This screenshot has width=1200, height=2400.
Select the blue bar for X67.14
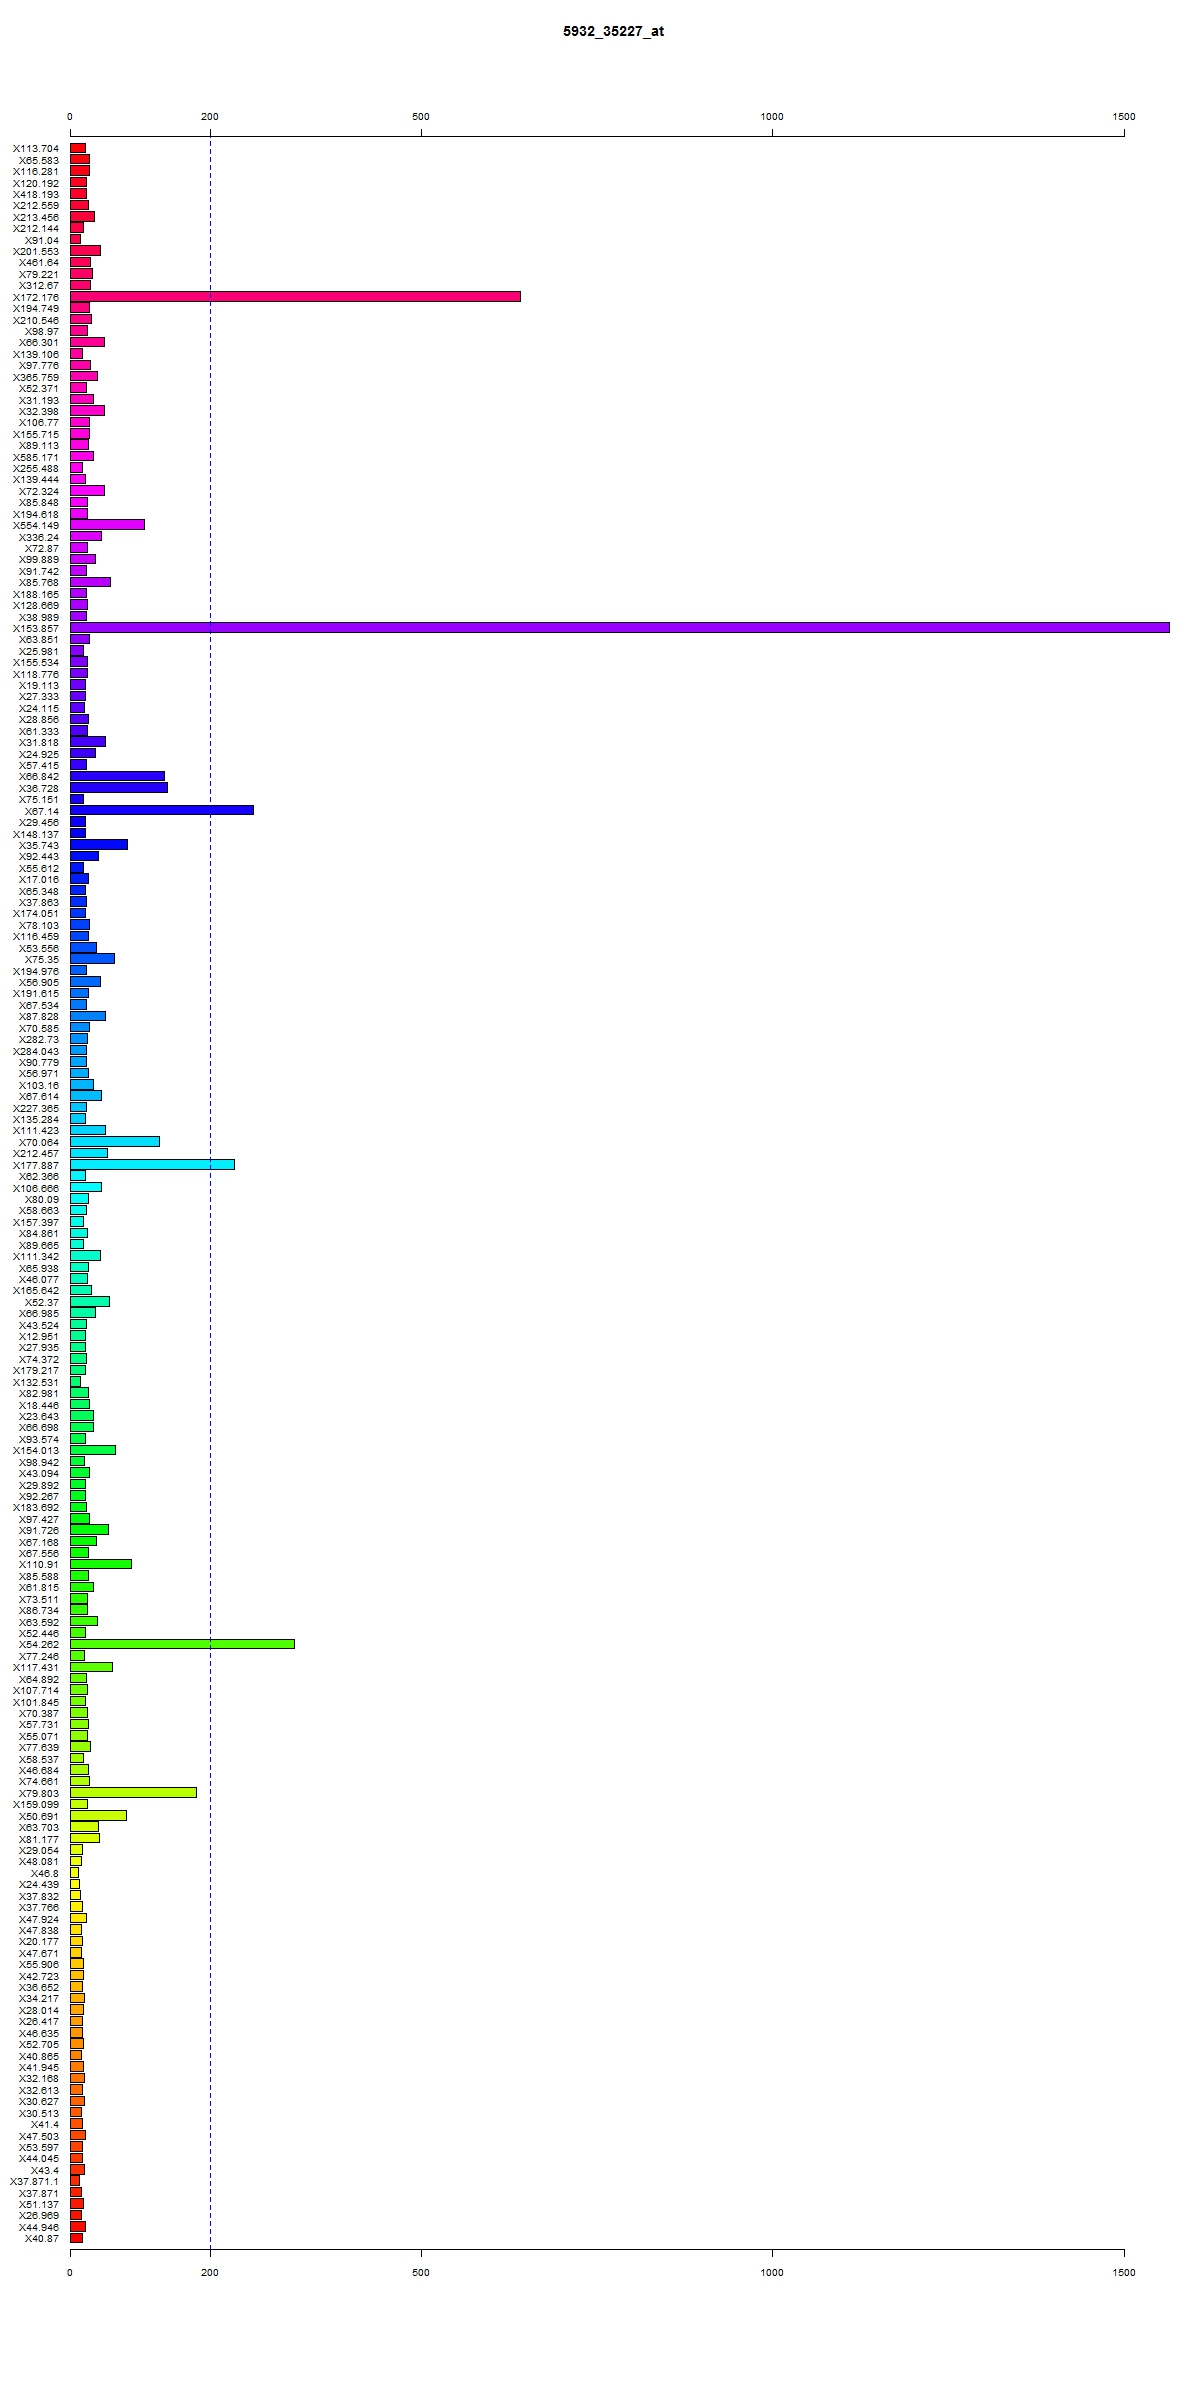click(162, 810)
